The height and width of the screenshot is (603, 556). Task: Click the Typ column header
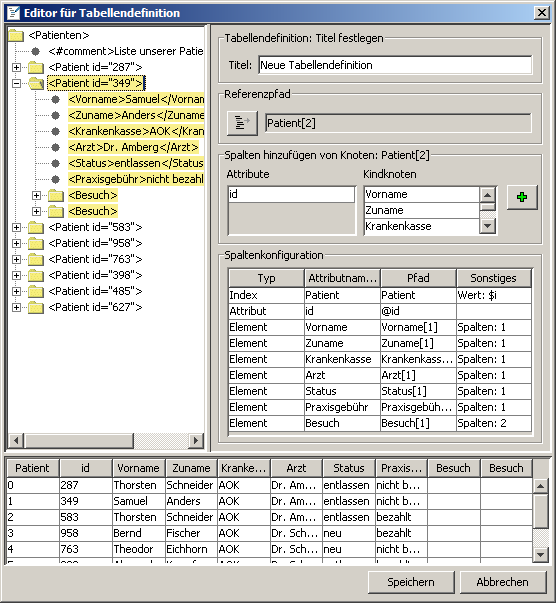[266, 278]
